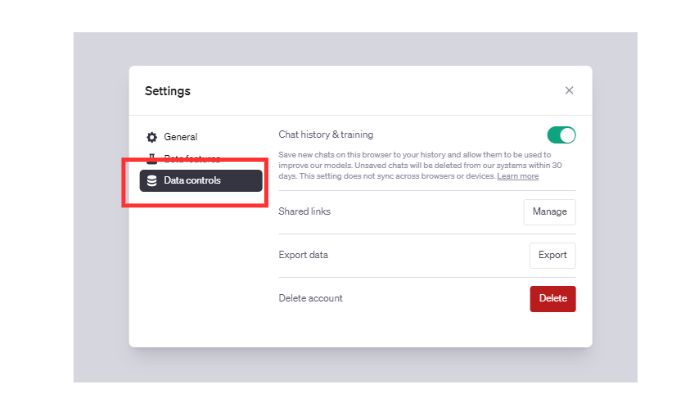Click the chat history description paragraph
Screen dimensions: 686x416
(410, 165)
